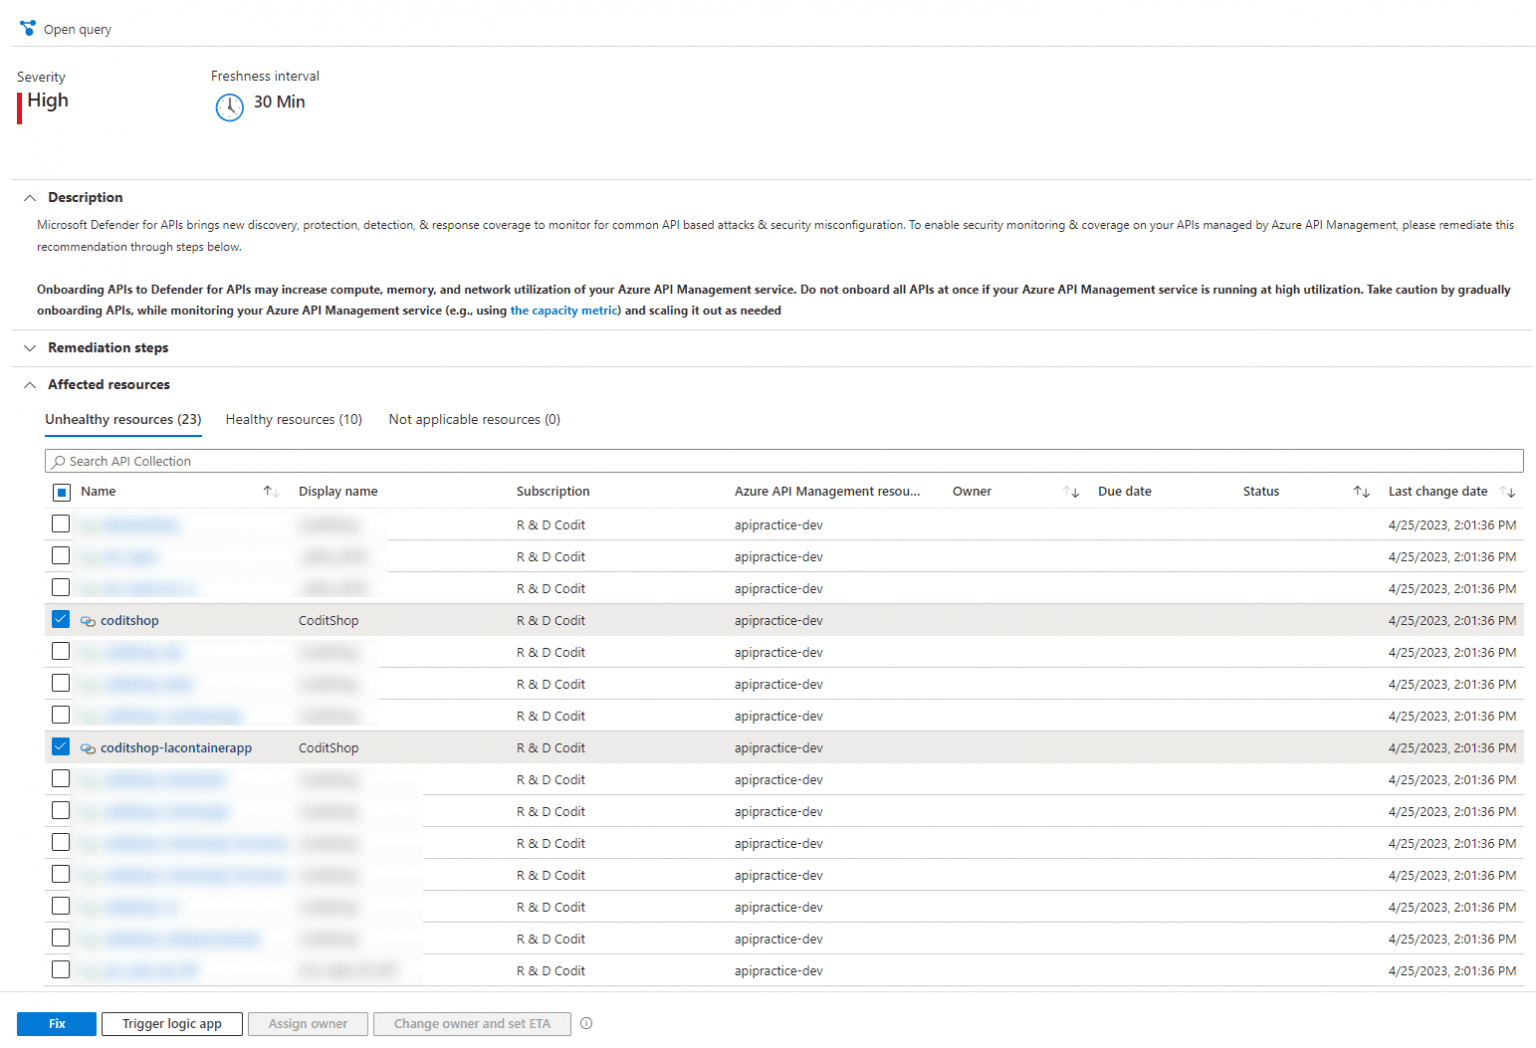
Task: Click the Owner column sort arrows
Action: [x=1072, y=492]
